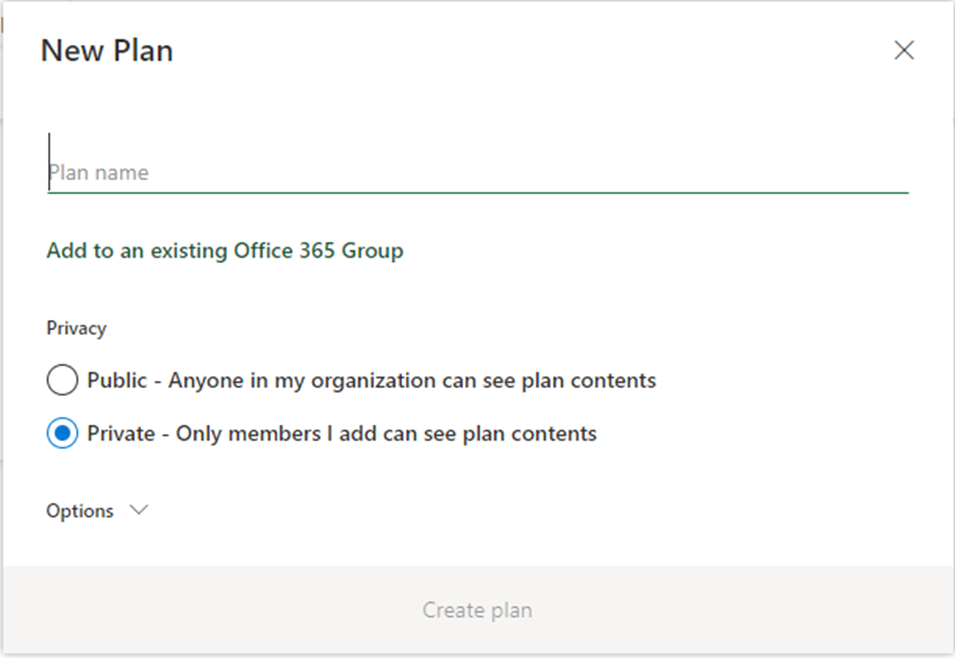Click the 'Plan name' placeholder text
The height and width of the screenshot is (658, 955).
pos(99,173)
